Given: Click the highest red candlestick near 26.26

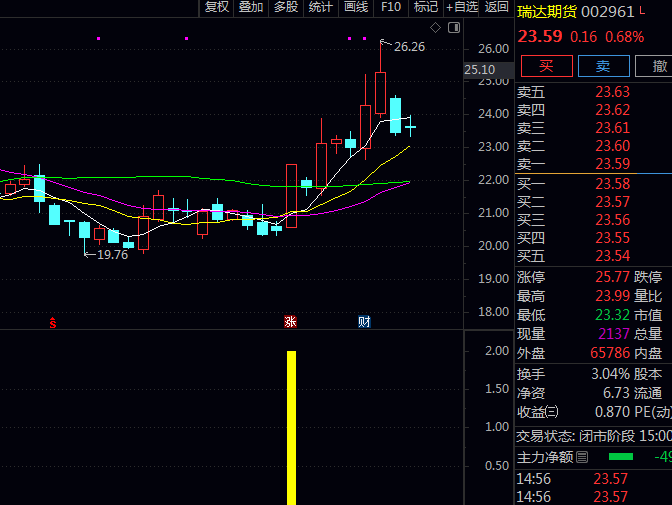Looking at the screenshot, I should (381, 93).
